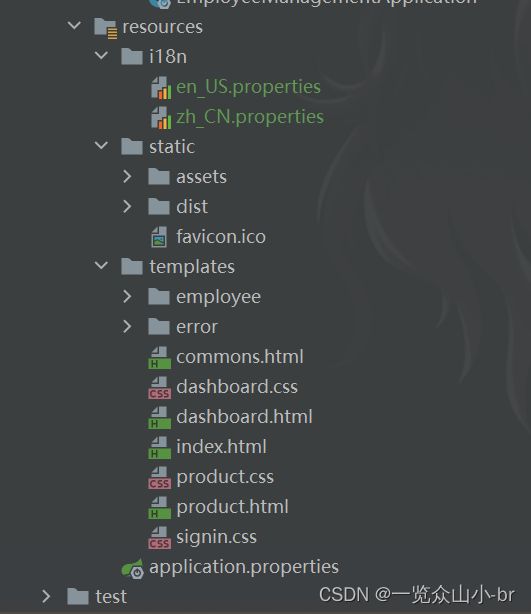Select dashboard.html file name
Screen dimensions: 531x614
pyautogui.click(x=244, y=417)
